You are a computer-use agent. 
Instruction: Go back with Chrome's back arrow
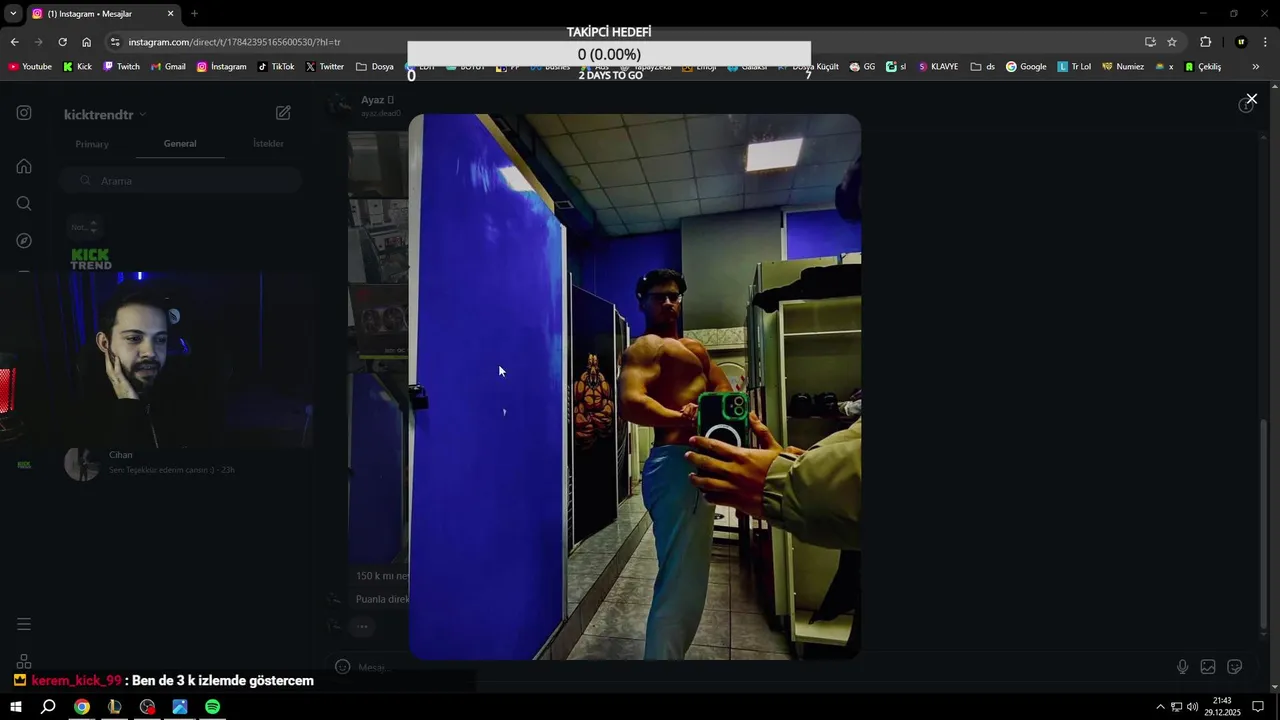coord(14,42)
